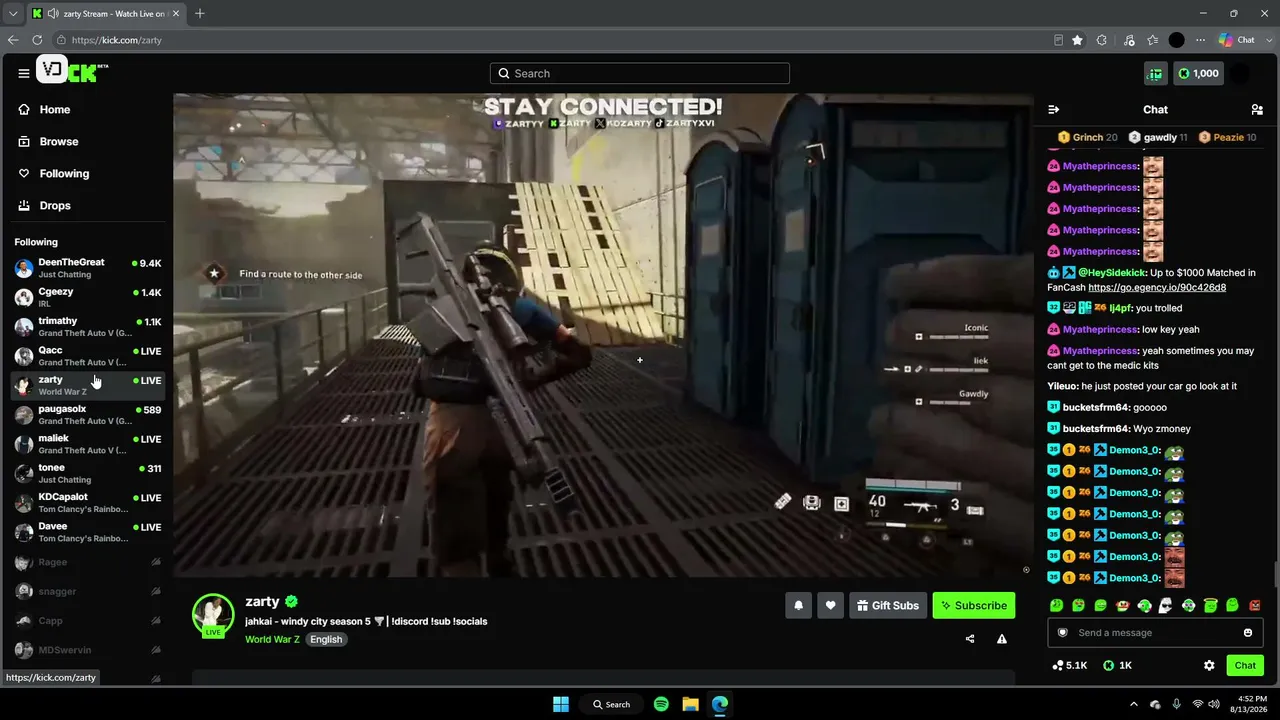1280x720 pixels.
Task: Share the stream via share icon
Action: 970,639
